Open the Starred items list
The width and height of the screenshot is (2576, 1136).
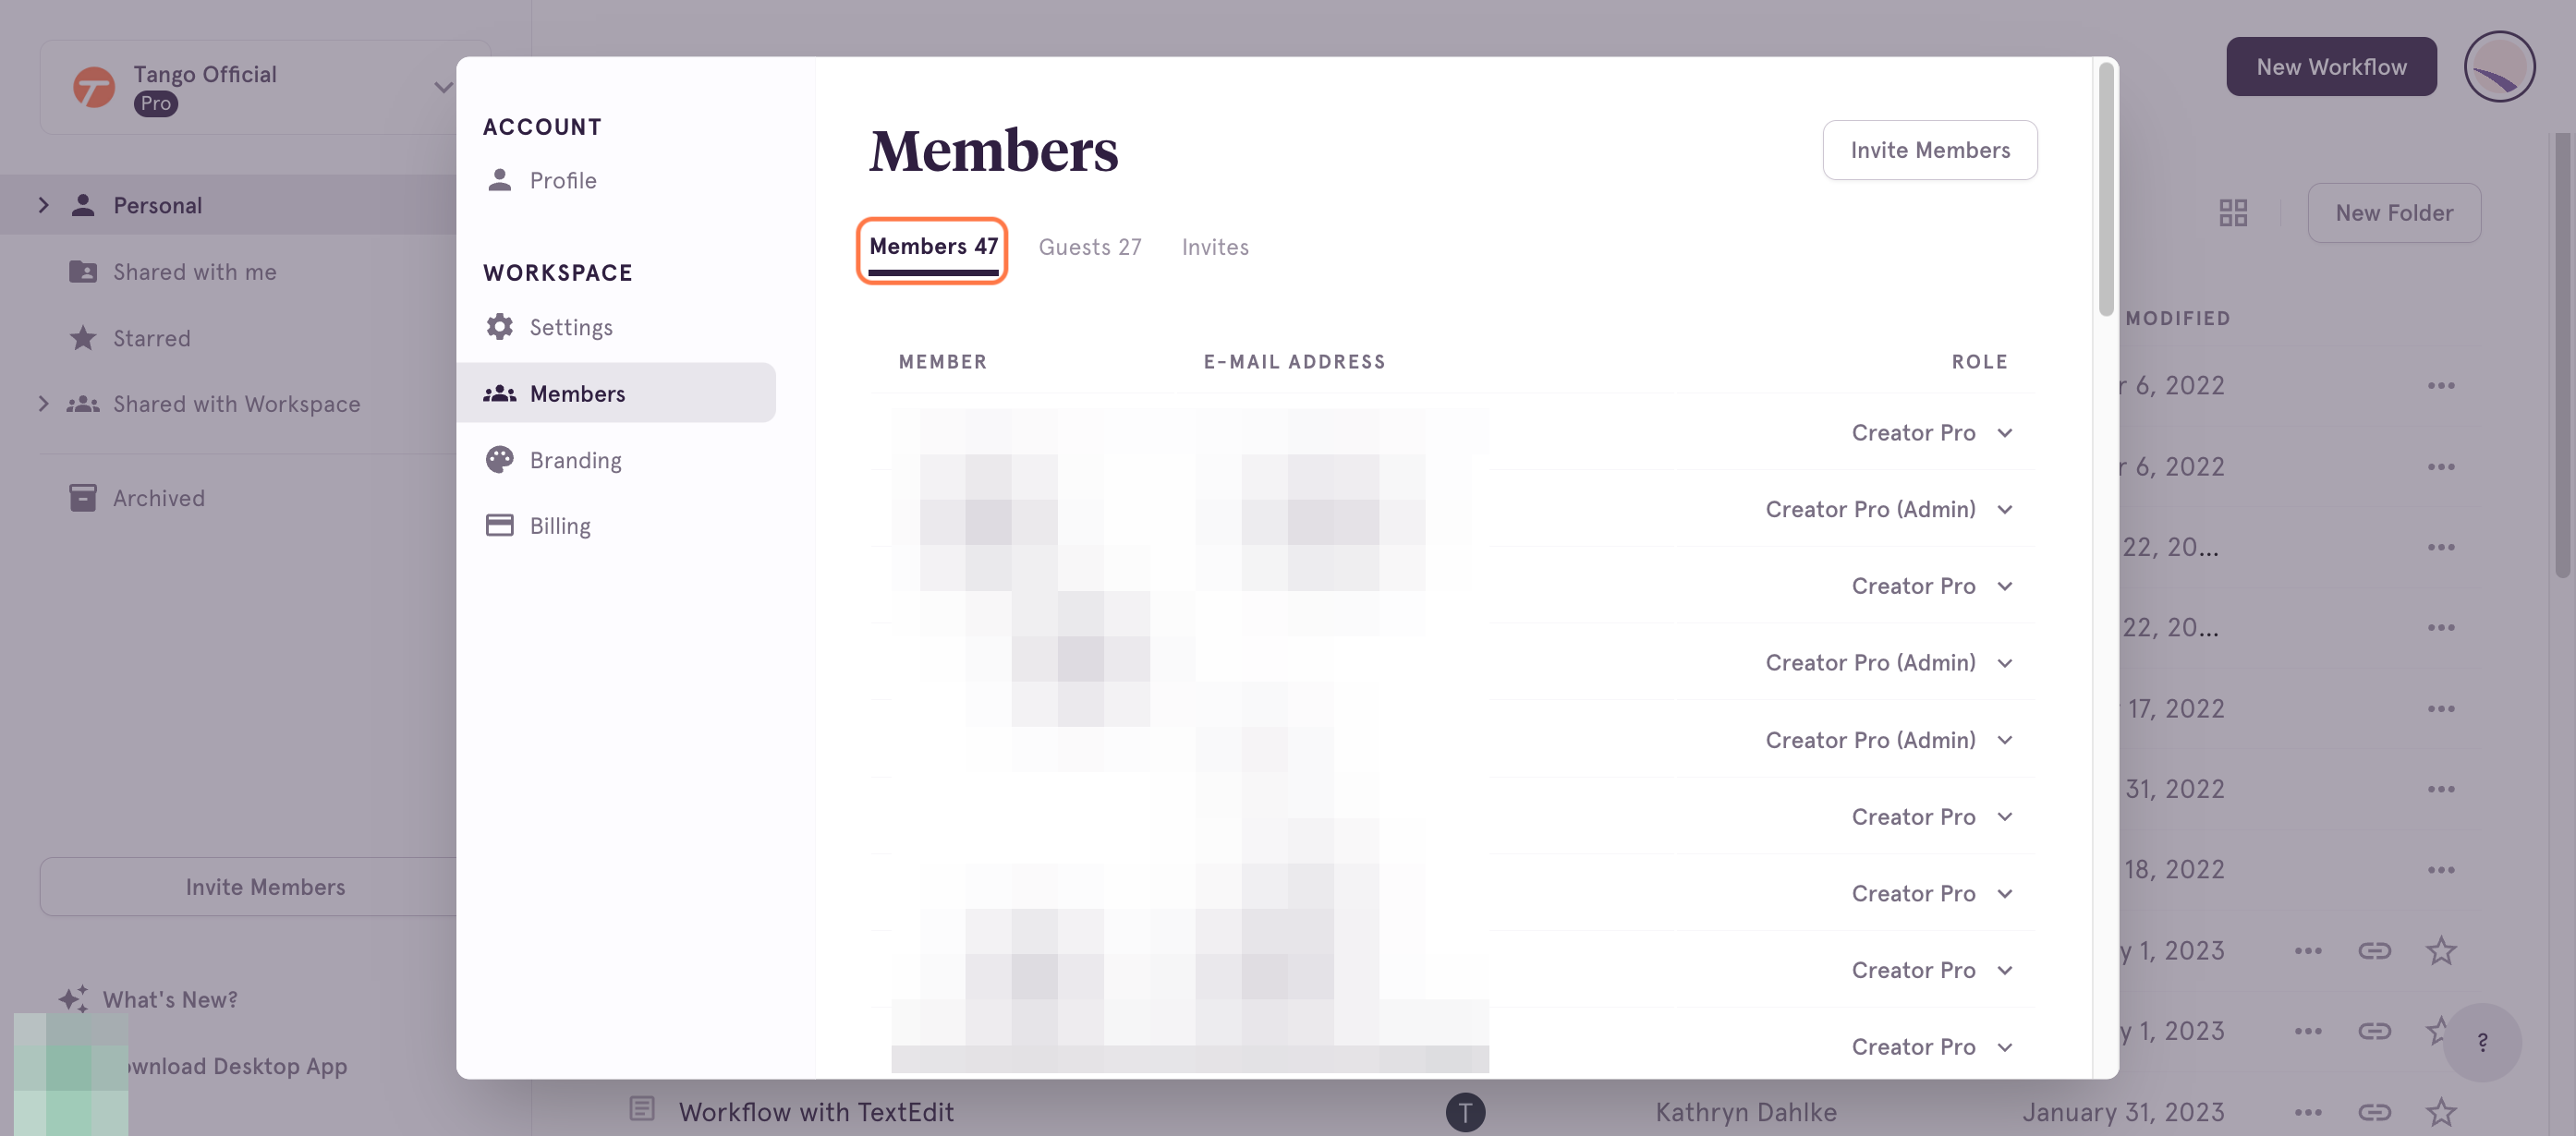click(130, 338)
